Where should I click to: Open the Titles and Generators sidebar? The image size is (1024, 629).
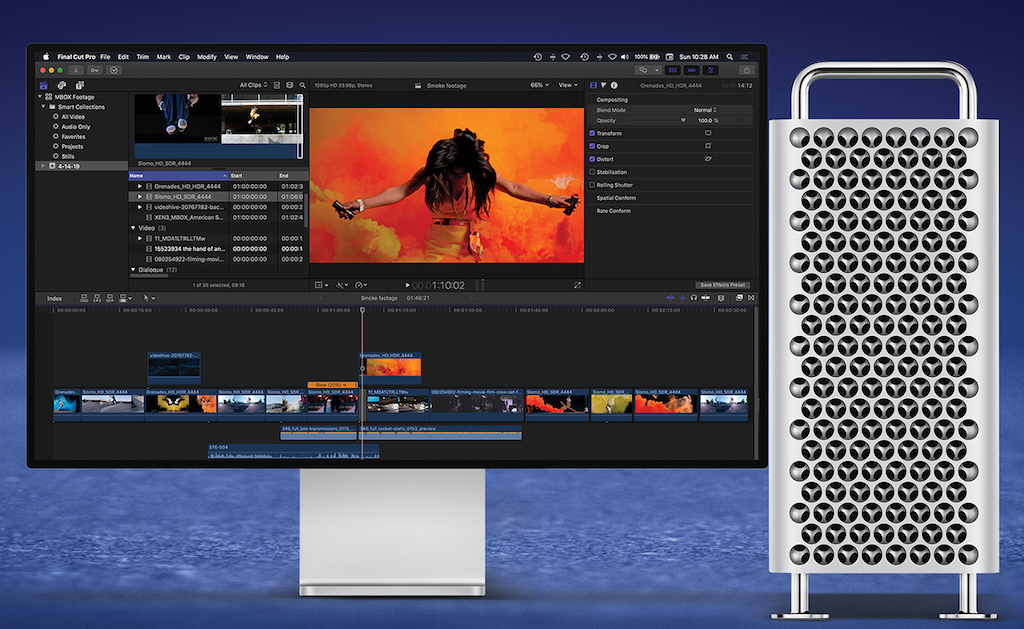point(80,86)
